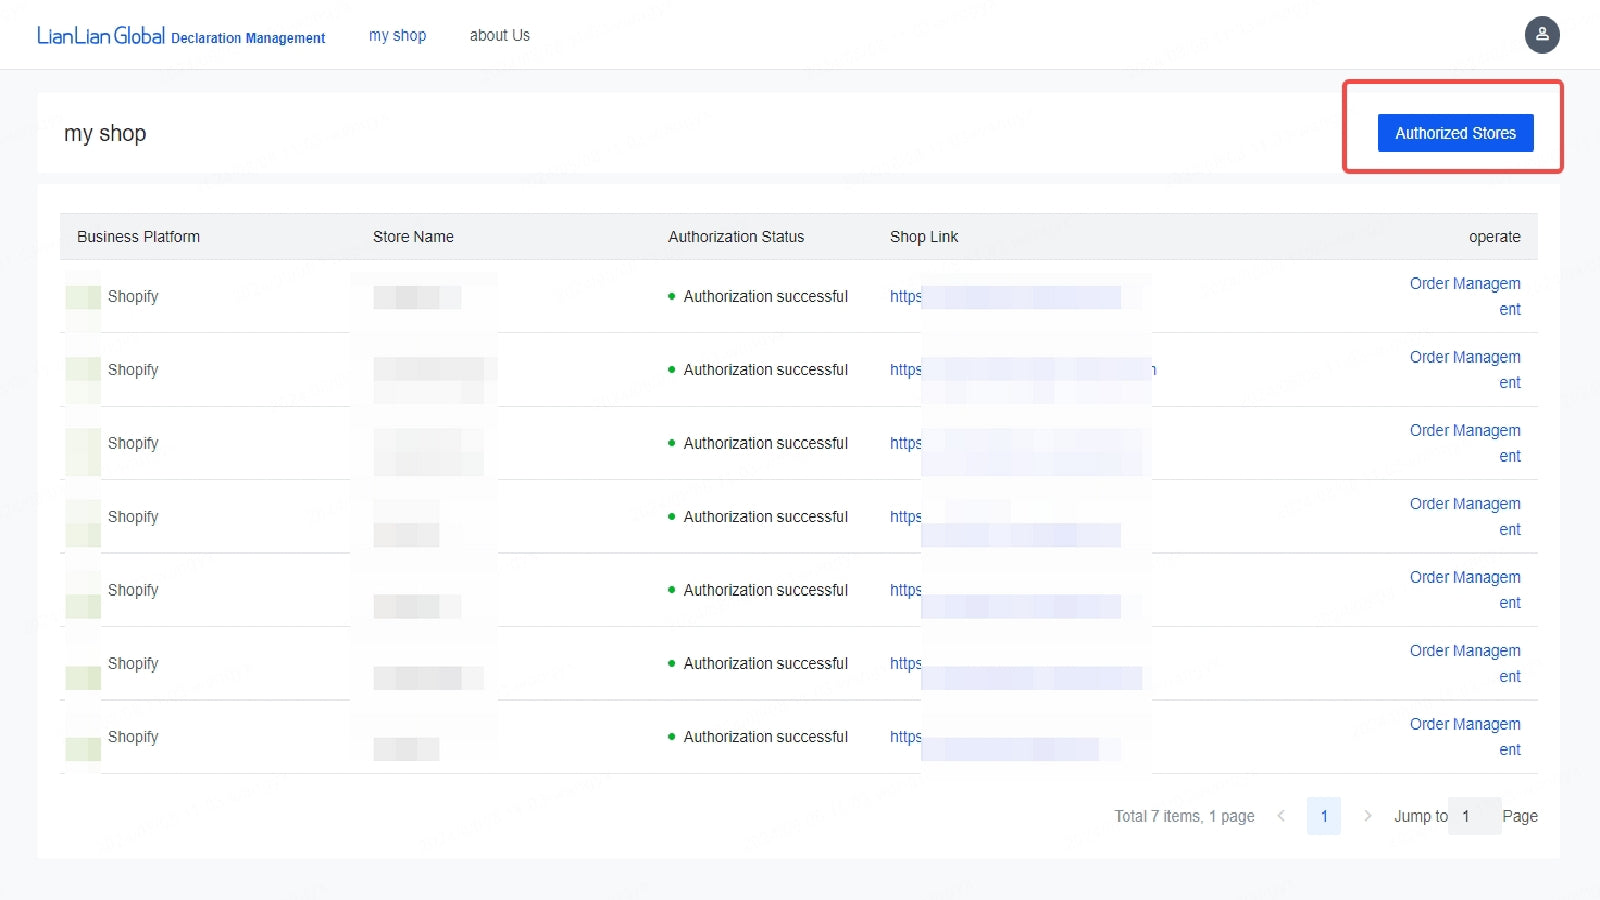This screenshot has width=1600, height=900.
Task: Click the Authorized Stores button
Action: point(1455,133)
